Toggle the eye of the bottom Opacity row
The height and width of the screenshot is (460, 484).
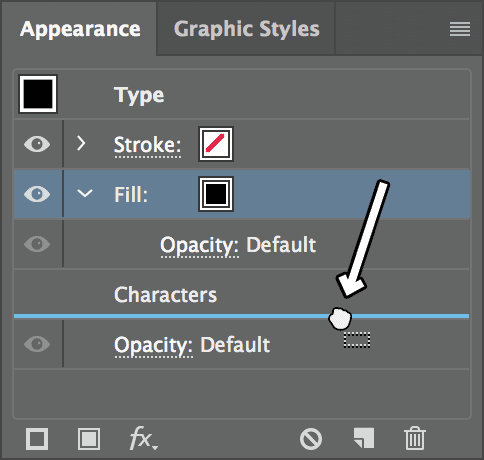coord(37,344)
